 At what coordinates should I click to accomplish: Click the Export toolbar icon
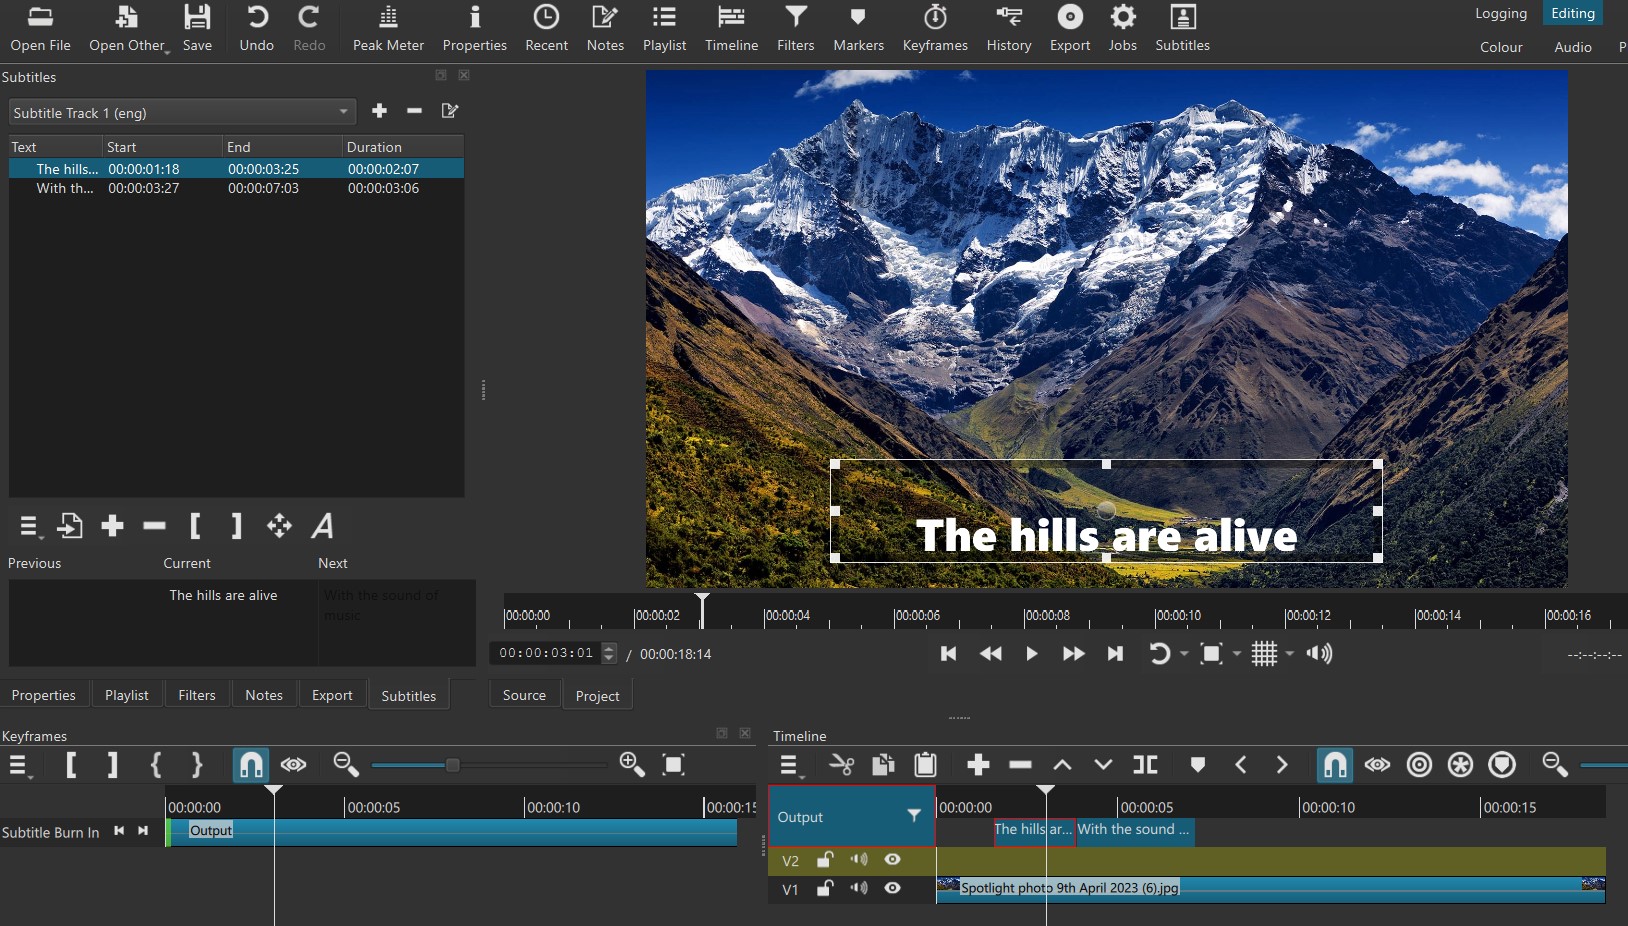tap(1070, 29)
